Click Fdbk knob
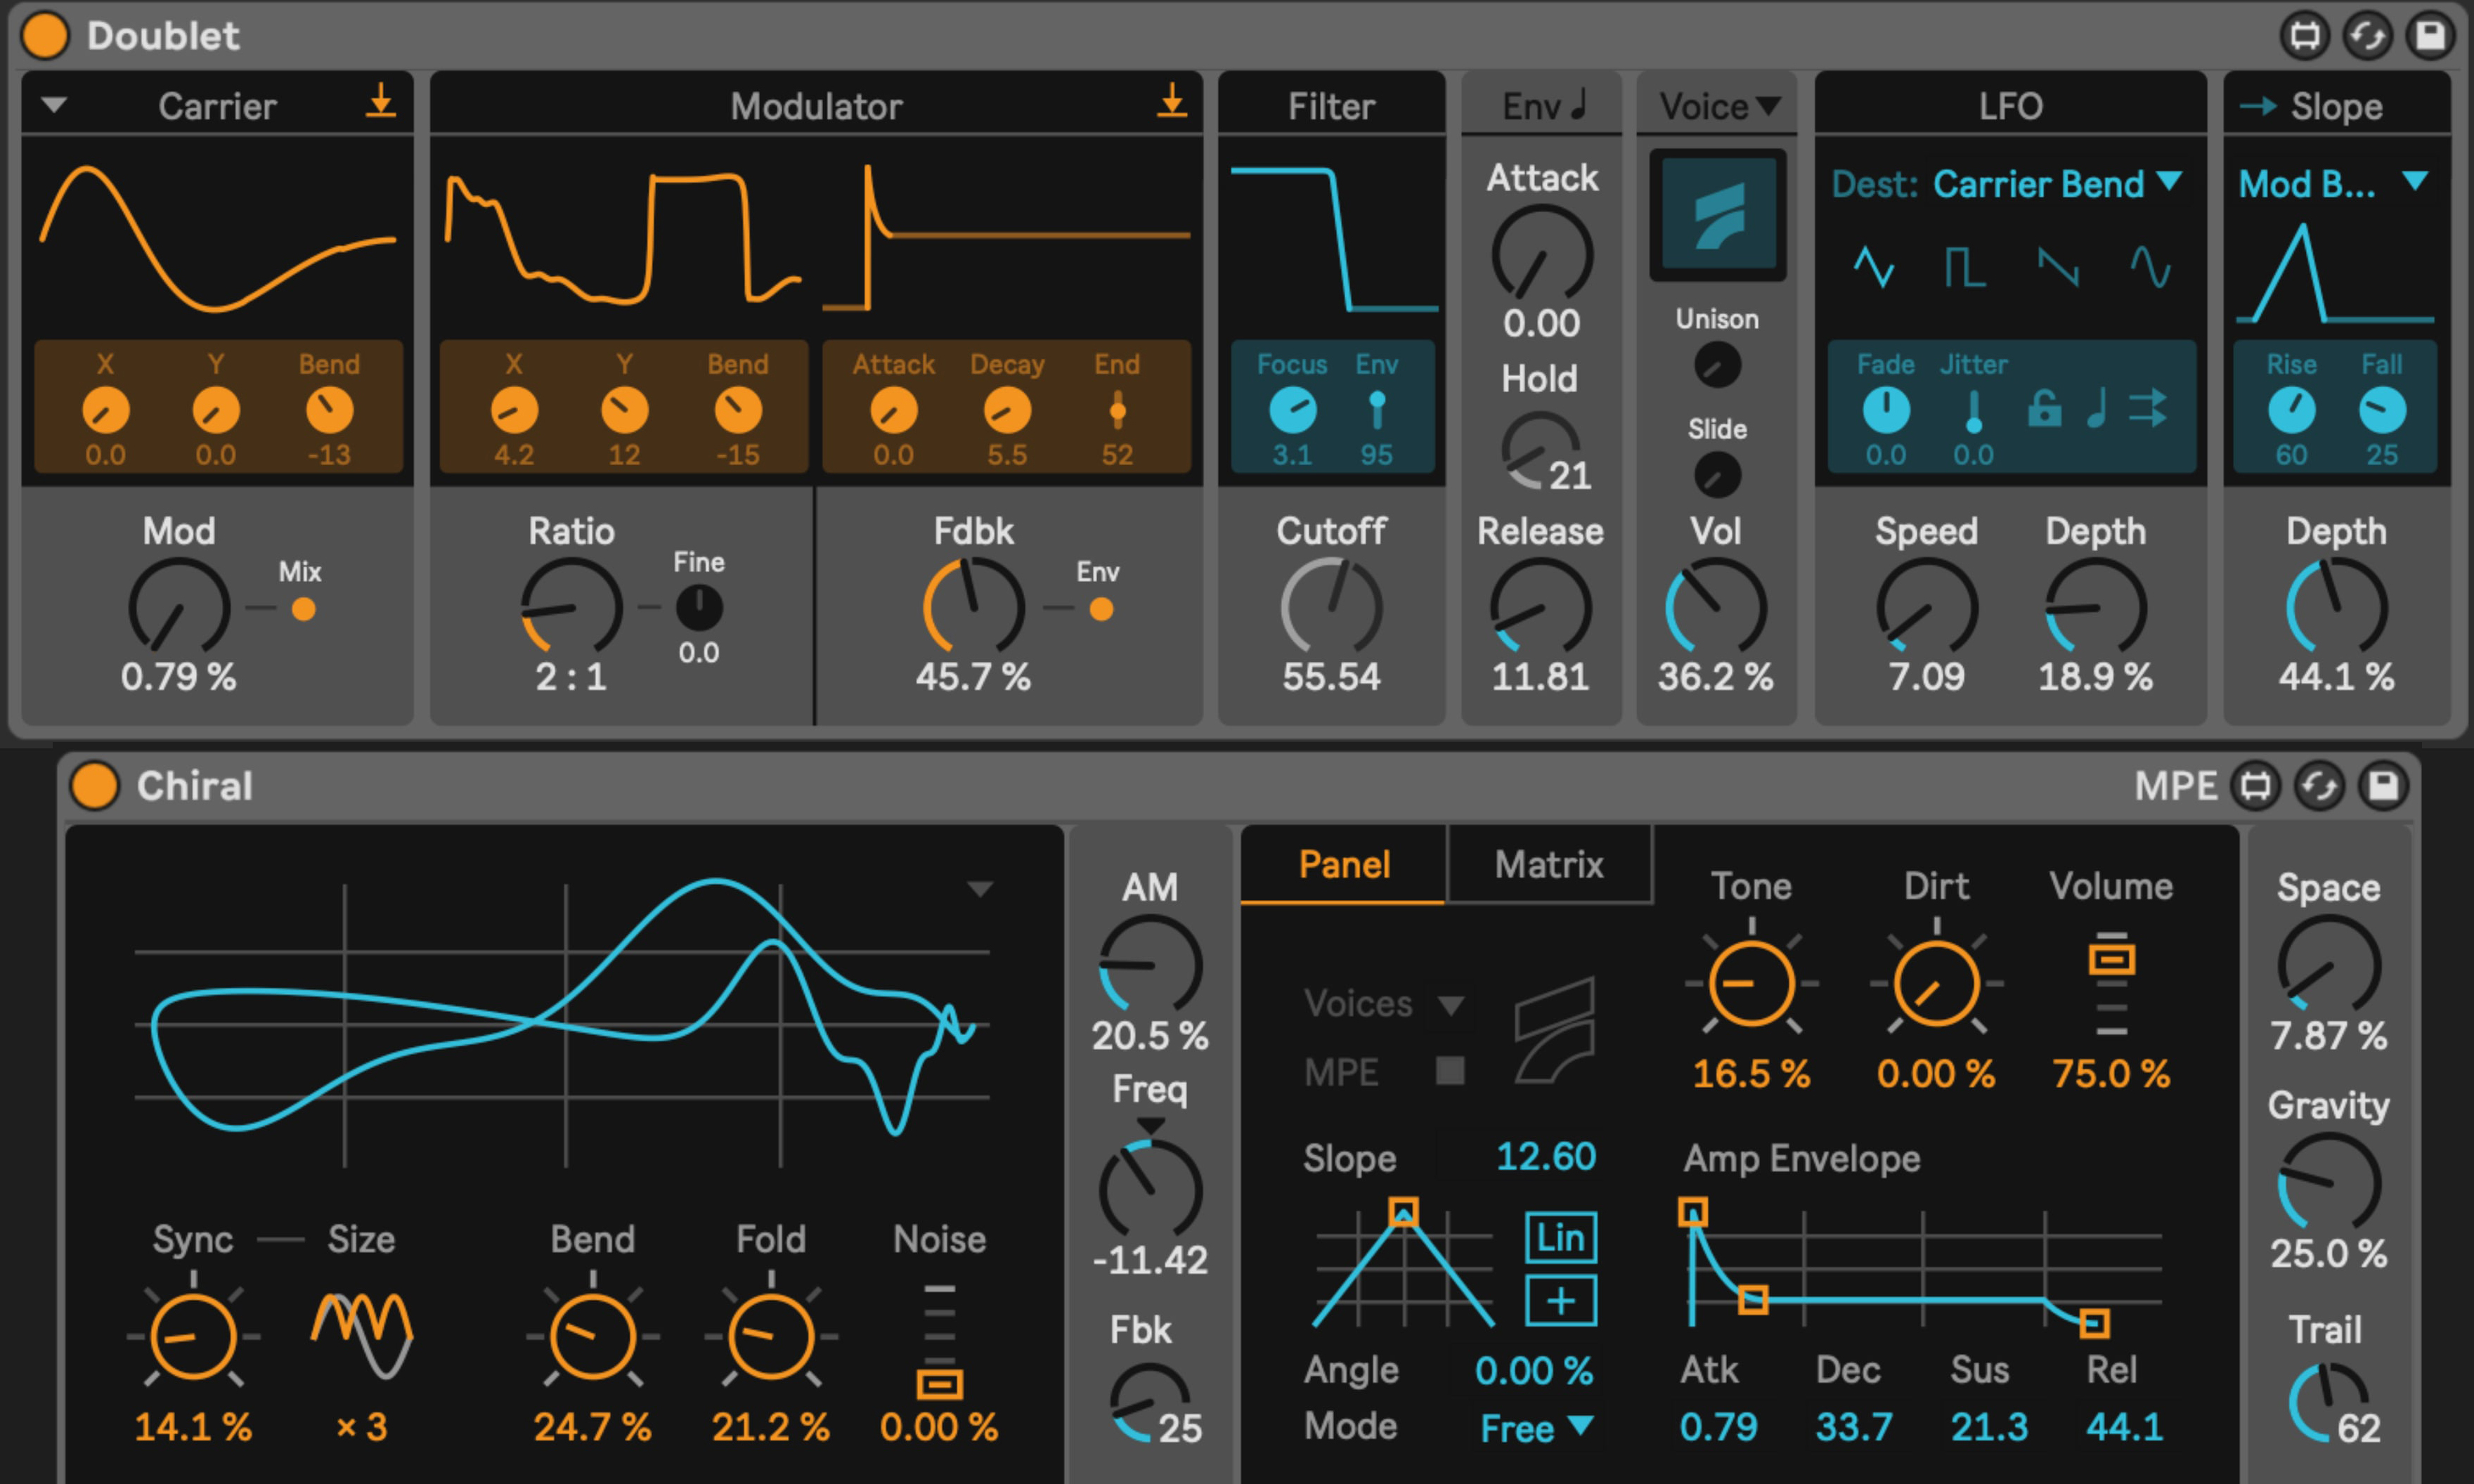 point(973,607)
